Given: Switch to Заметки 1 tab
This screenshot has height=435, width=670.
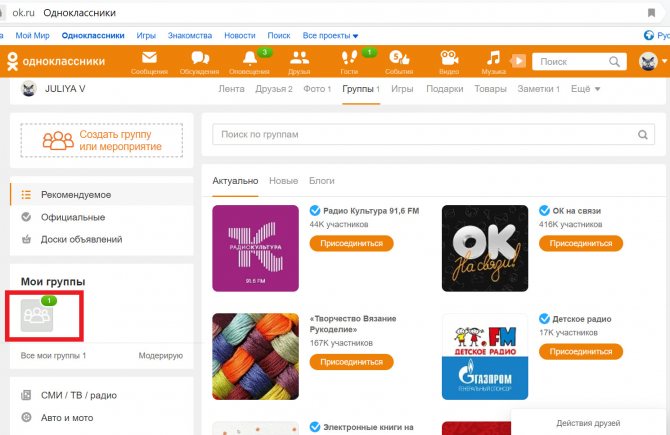Looking at the screenshot, I should (x=538, y=89).
